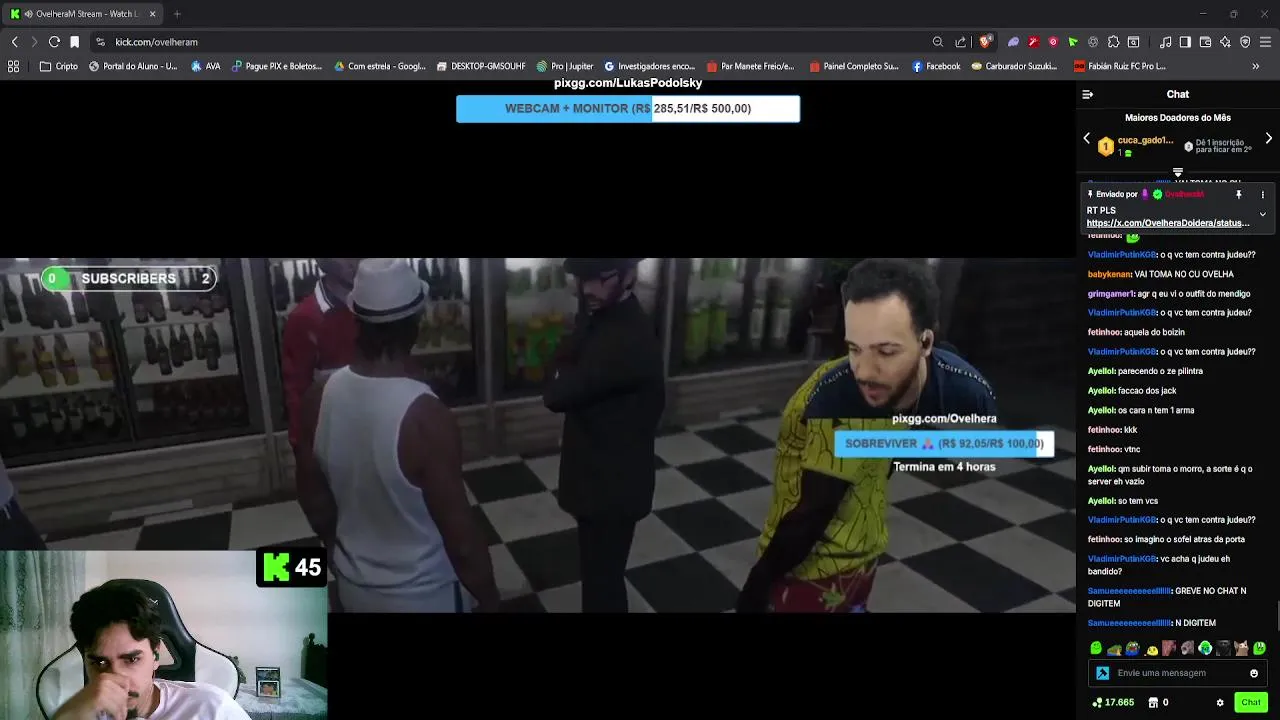Open the Brave wallet icon

(x=1205, y=42)
